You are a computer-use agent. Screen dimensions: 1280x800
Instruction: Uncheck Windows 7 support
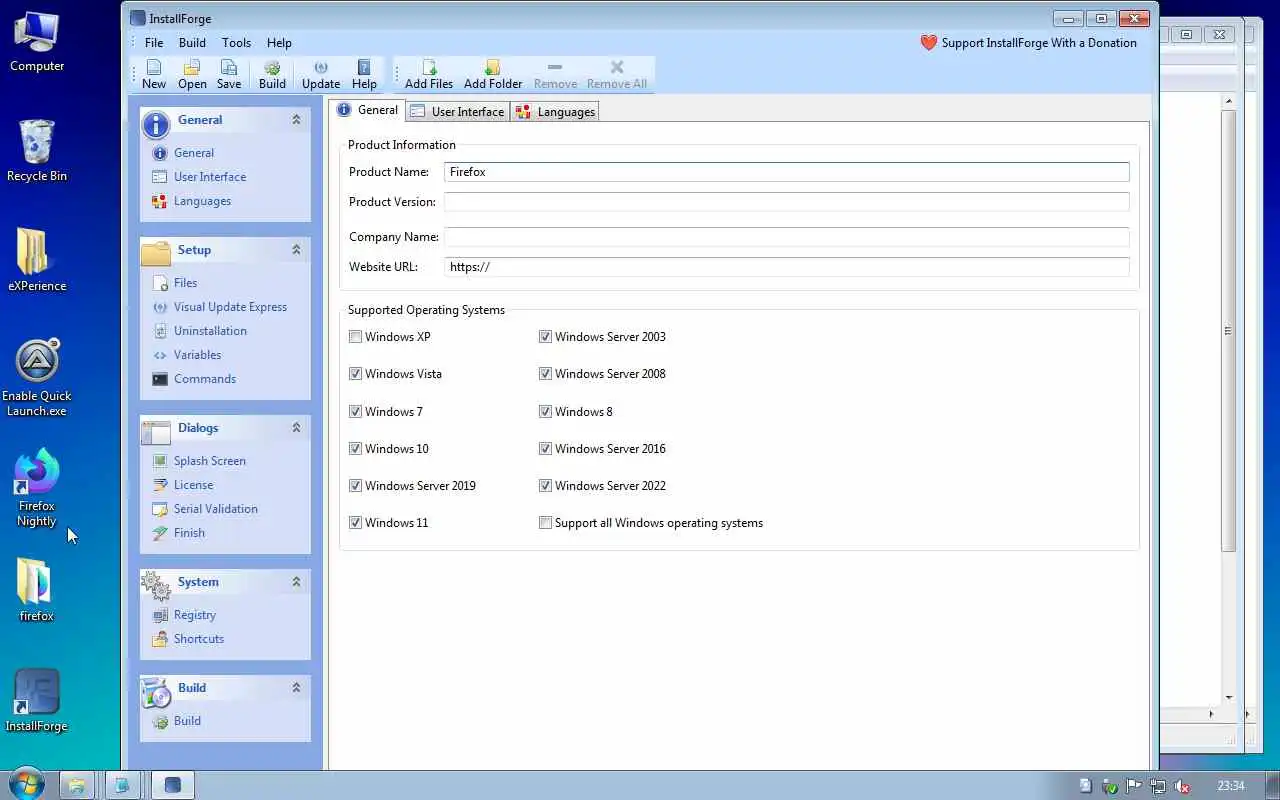(x=355, y=412)
